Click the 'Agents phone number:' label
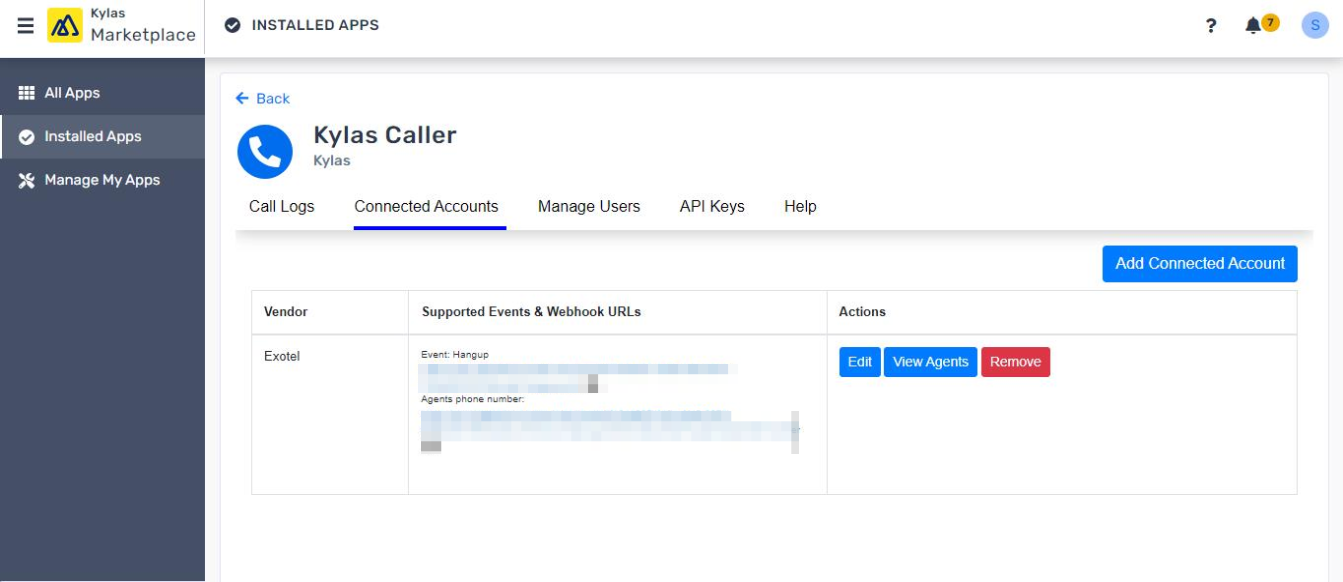The image size is (1343, 582). pyautogui.click(x=472, y=400)
